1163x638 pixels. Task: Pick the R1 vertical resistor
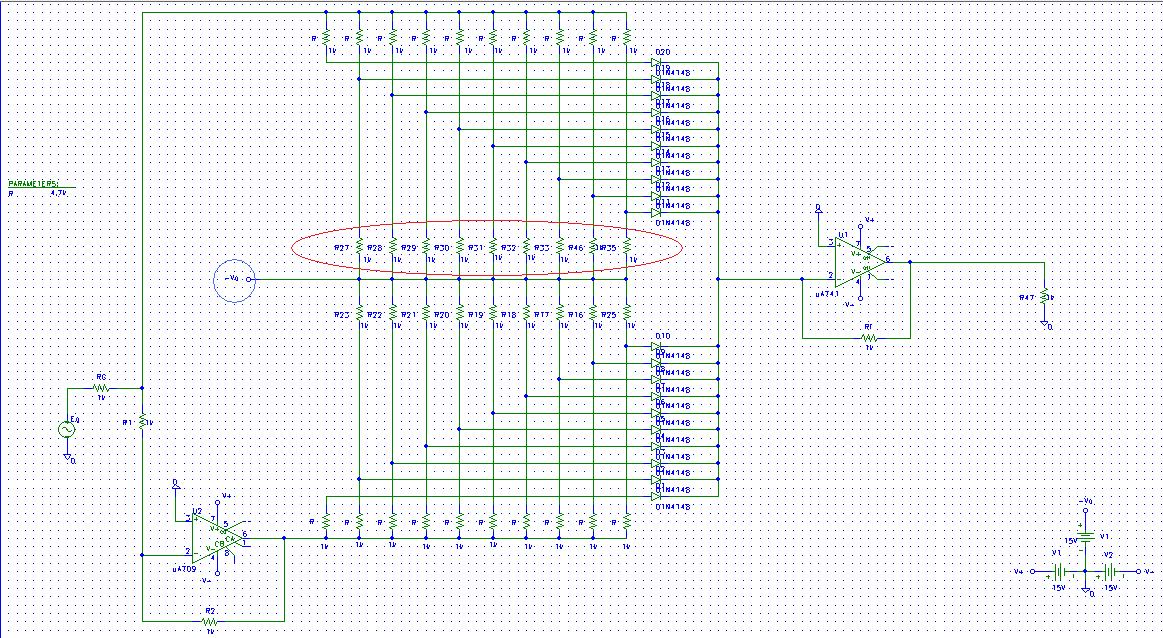pyautogui.click(x=142, y=421)
